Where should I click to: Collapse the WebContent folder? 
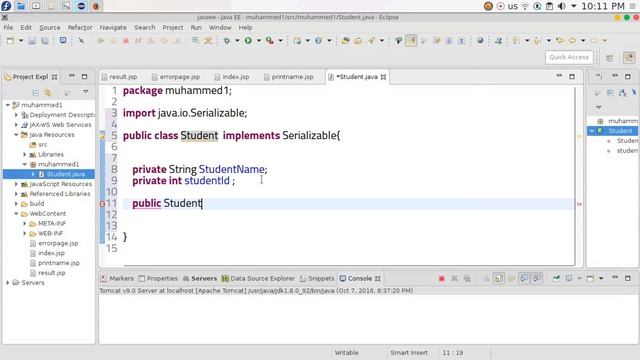[x=16, y=213]
